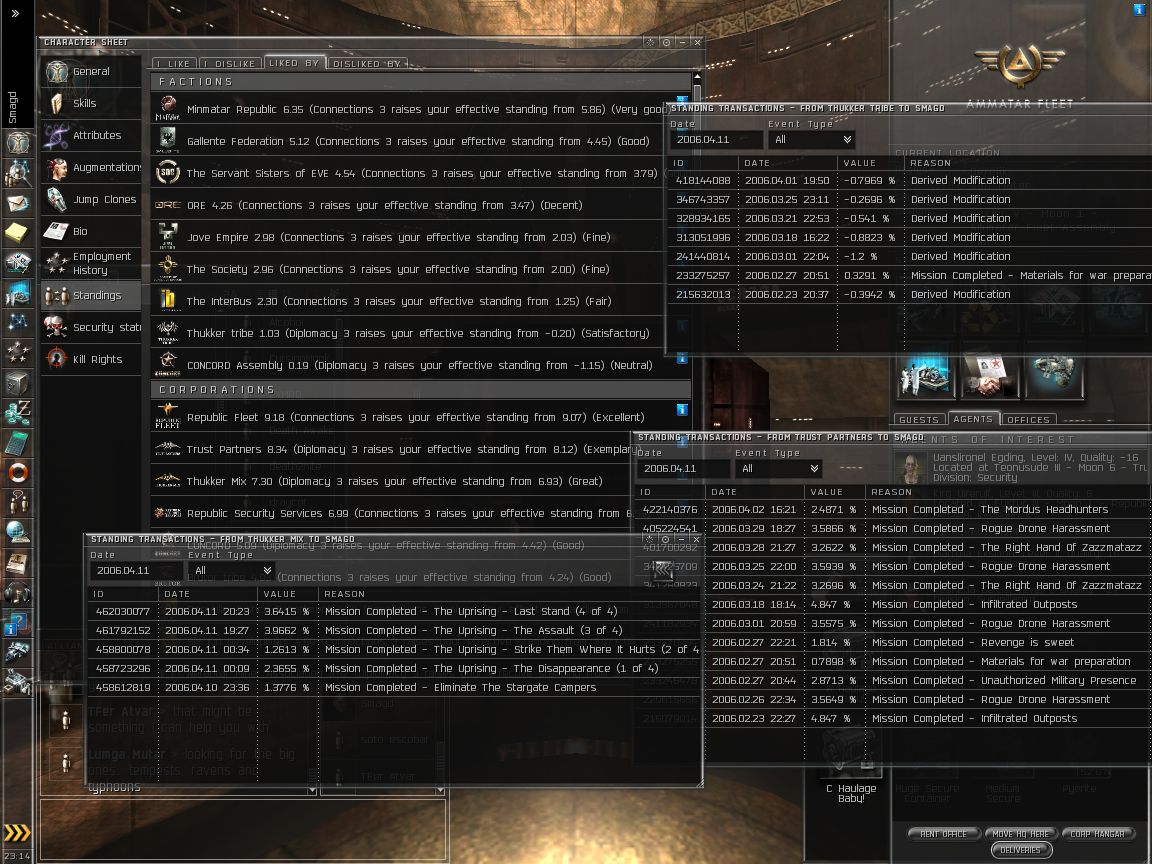Click the yellow undock arrows icon
Screen dimensions: 1152x864
17,832
